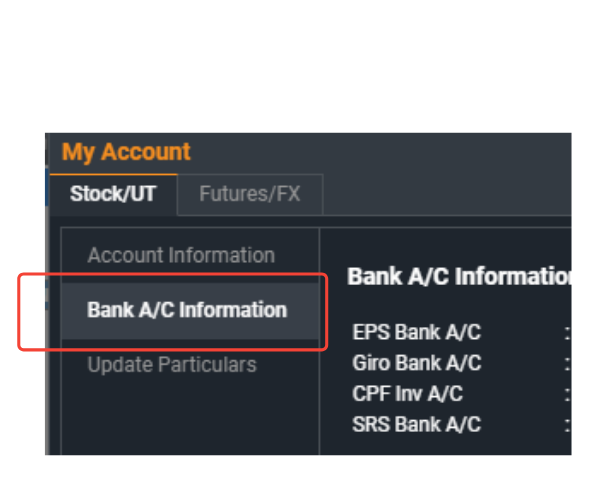Switch to the Stock/UT tab
Viewport: 600px width, 502px height.
pos(113,194)
